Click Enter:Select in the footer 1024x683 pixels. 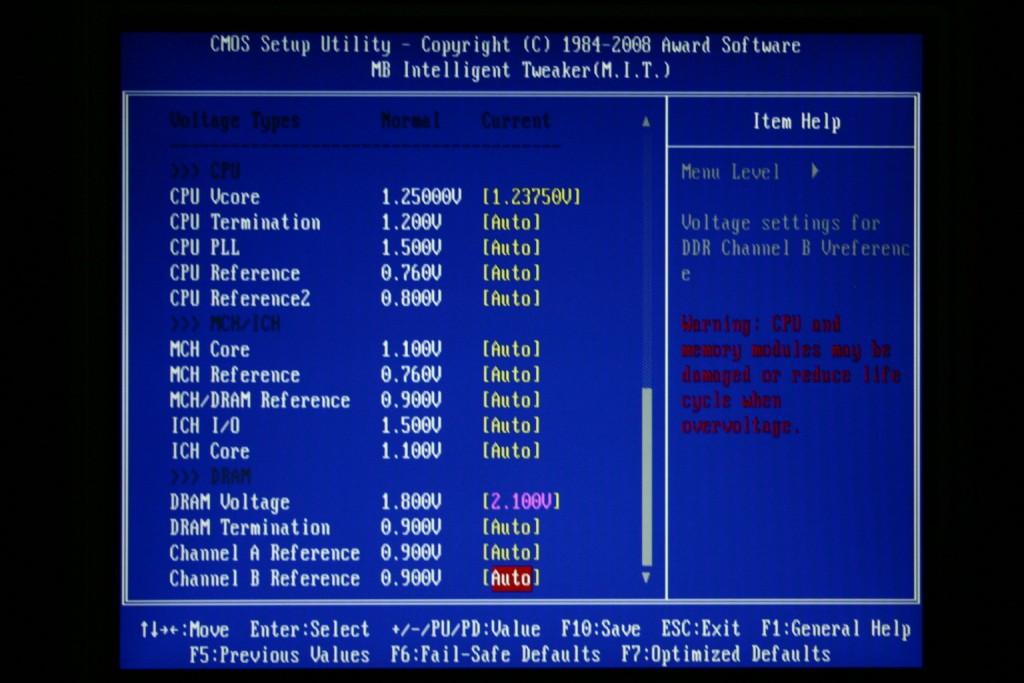[310, 629]
